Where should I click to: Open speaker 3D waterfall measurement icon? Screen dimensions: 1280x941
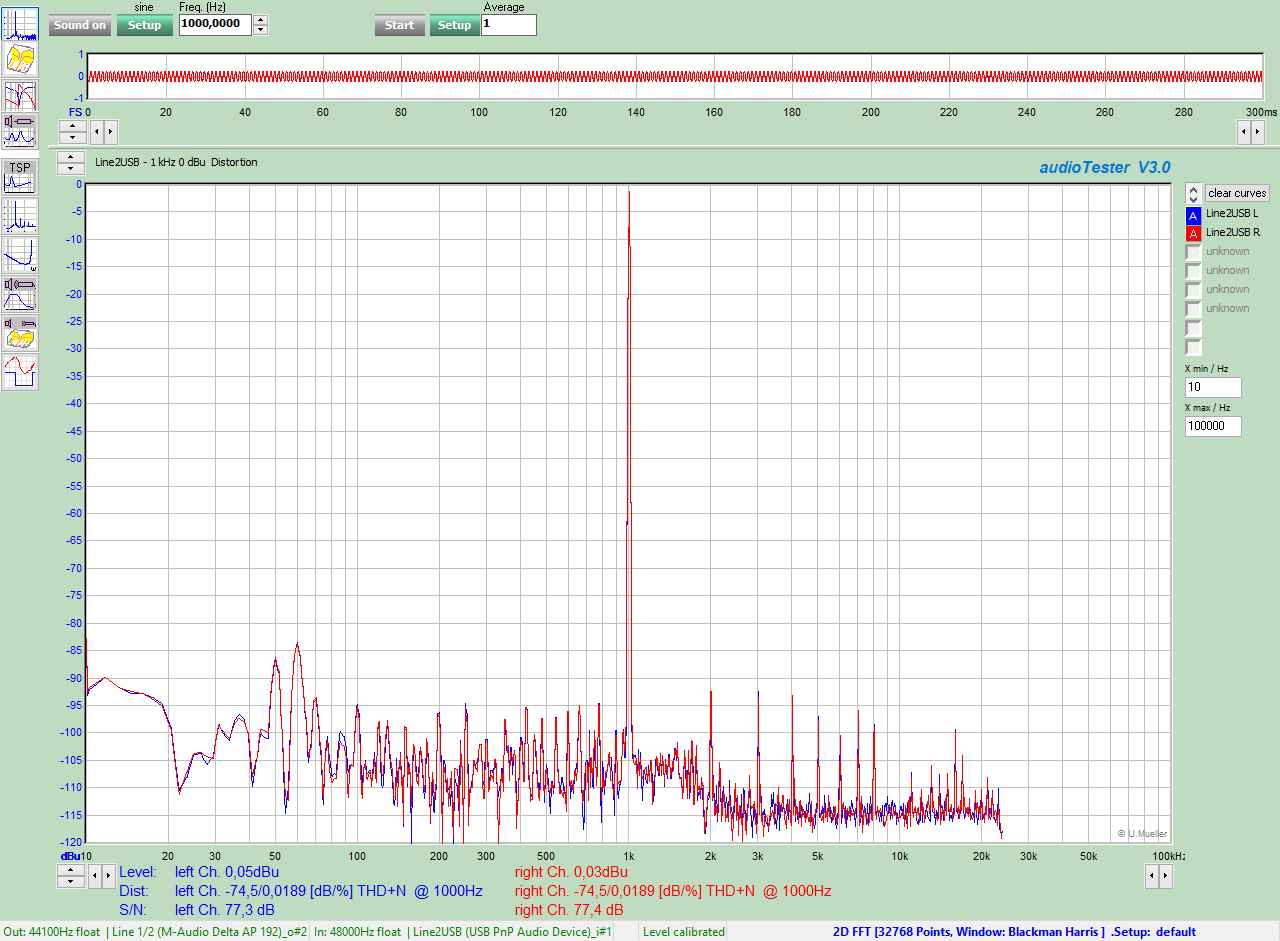pyautogui.click(x=20, y=333)
